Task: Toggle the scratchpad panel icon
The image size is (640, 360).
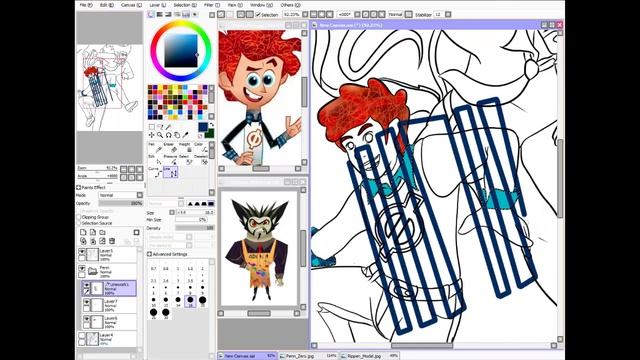Action: (195, 14)
